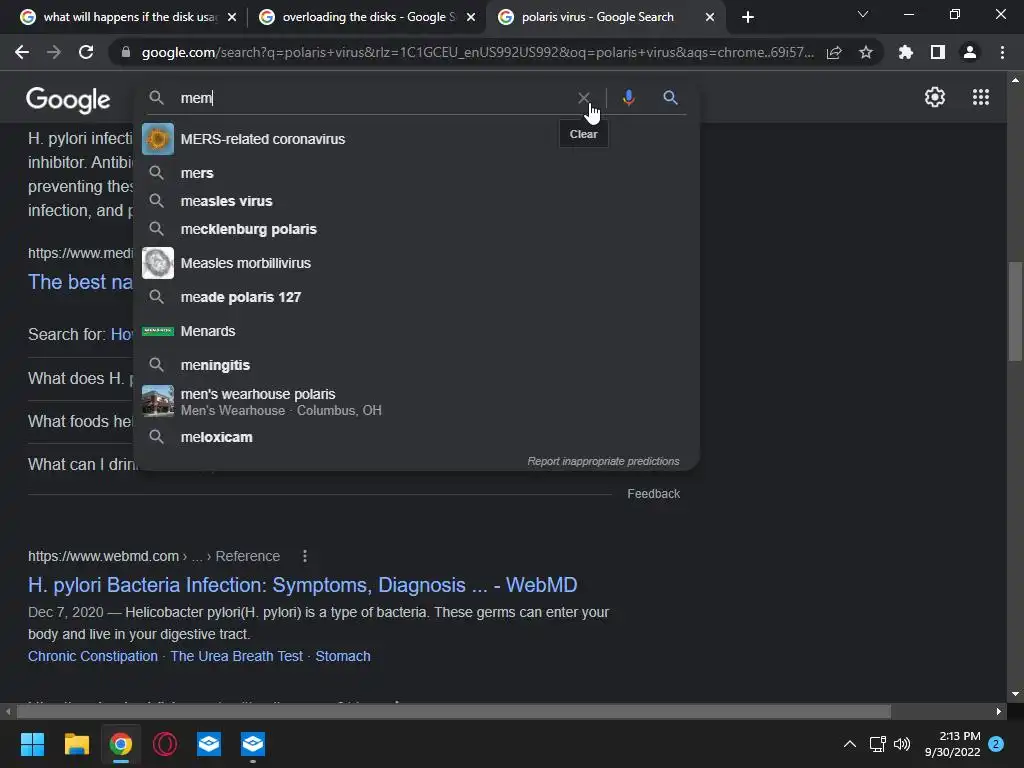The width and height of the screenshot is (1024, 768).
Task: Click the Google logo
Action: (x=68, y=99)
